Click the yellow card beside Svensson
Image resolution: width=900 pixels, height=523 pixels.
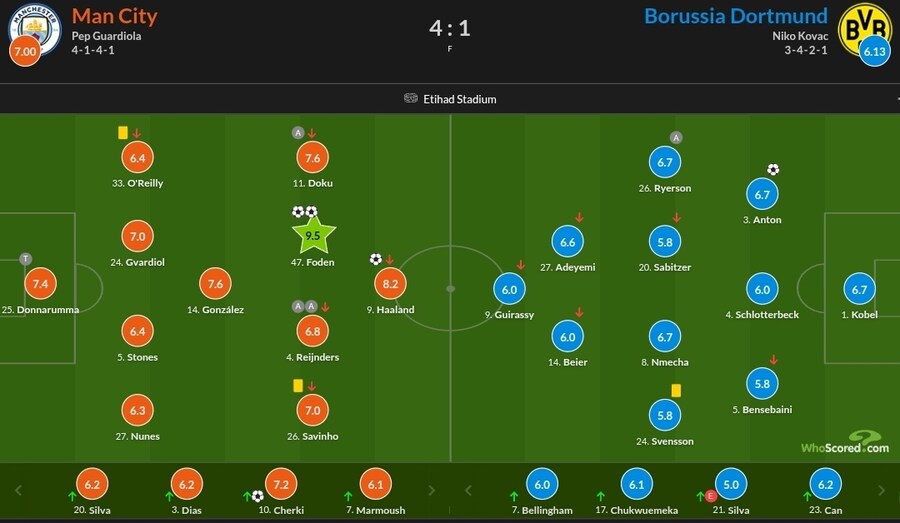click(x=676, y=390)
